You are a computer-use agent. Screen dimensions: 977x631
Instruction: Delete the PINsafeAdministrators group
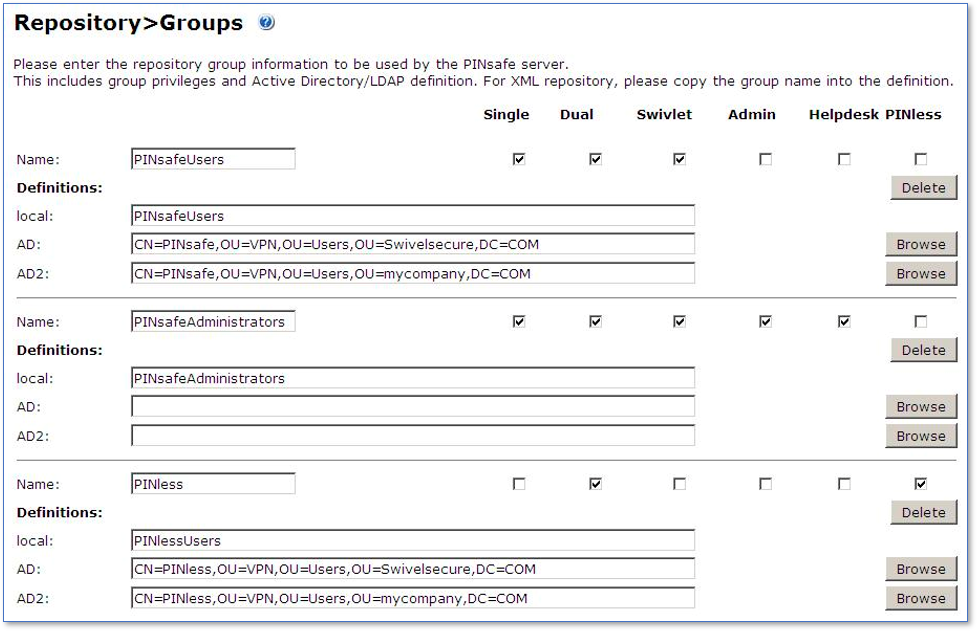tap(923, 350)
